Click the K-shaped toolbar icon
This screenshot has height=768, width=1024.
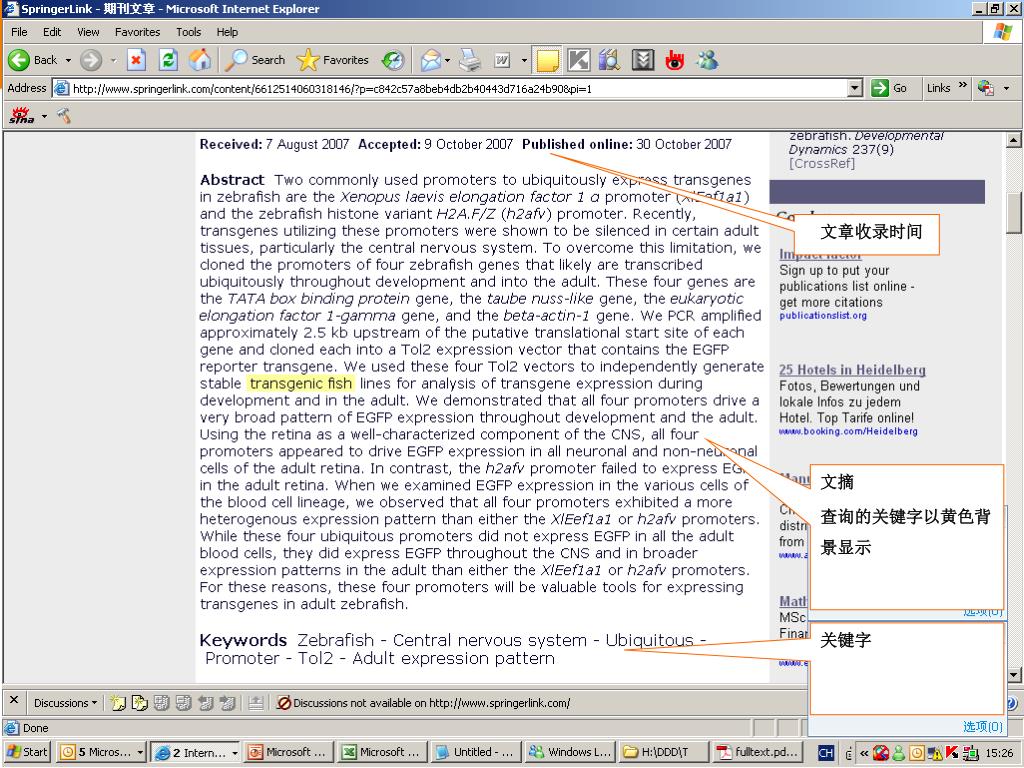(579, 60)
